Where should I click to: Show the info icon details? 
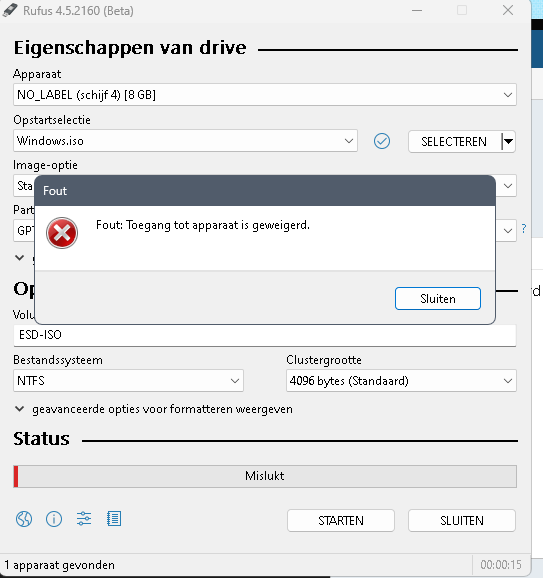click(54, 519)
